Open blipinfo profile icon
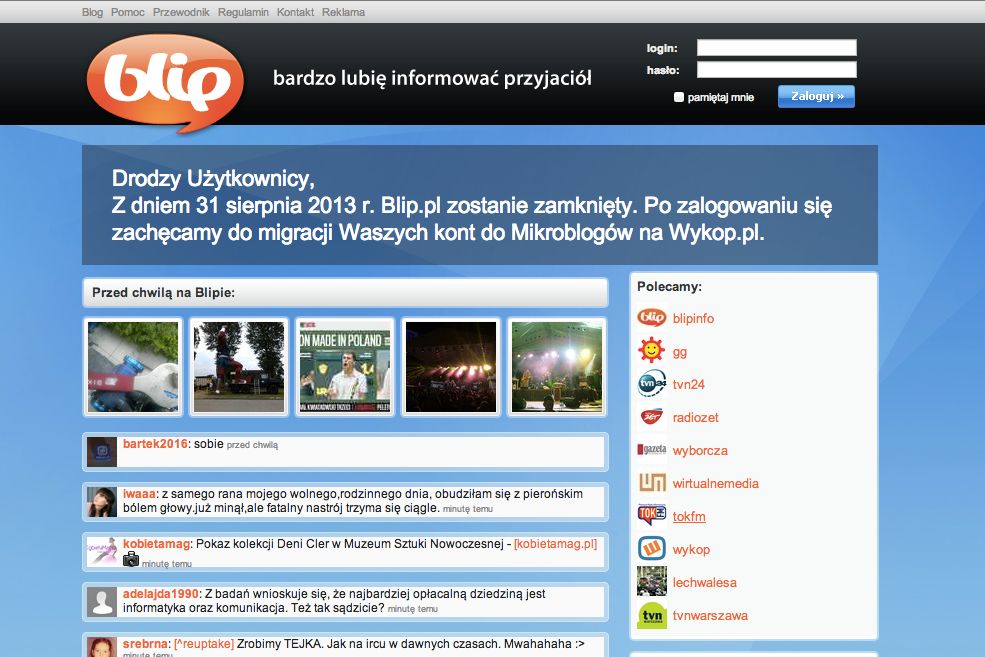This screenshot has height=657, width=985. coord(651,318)
